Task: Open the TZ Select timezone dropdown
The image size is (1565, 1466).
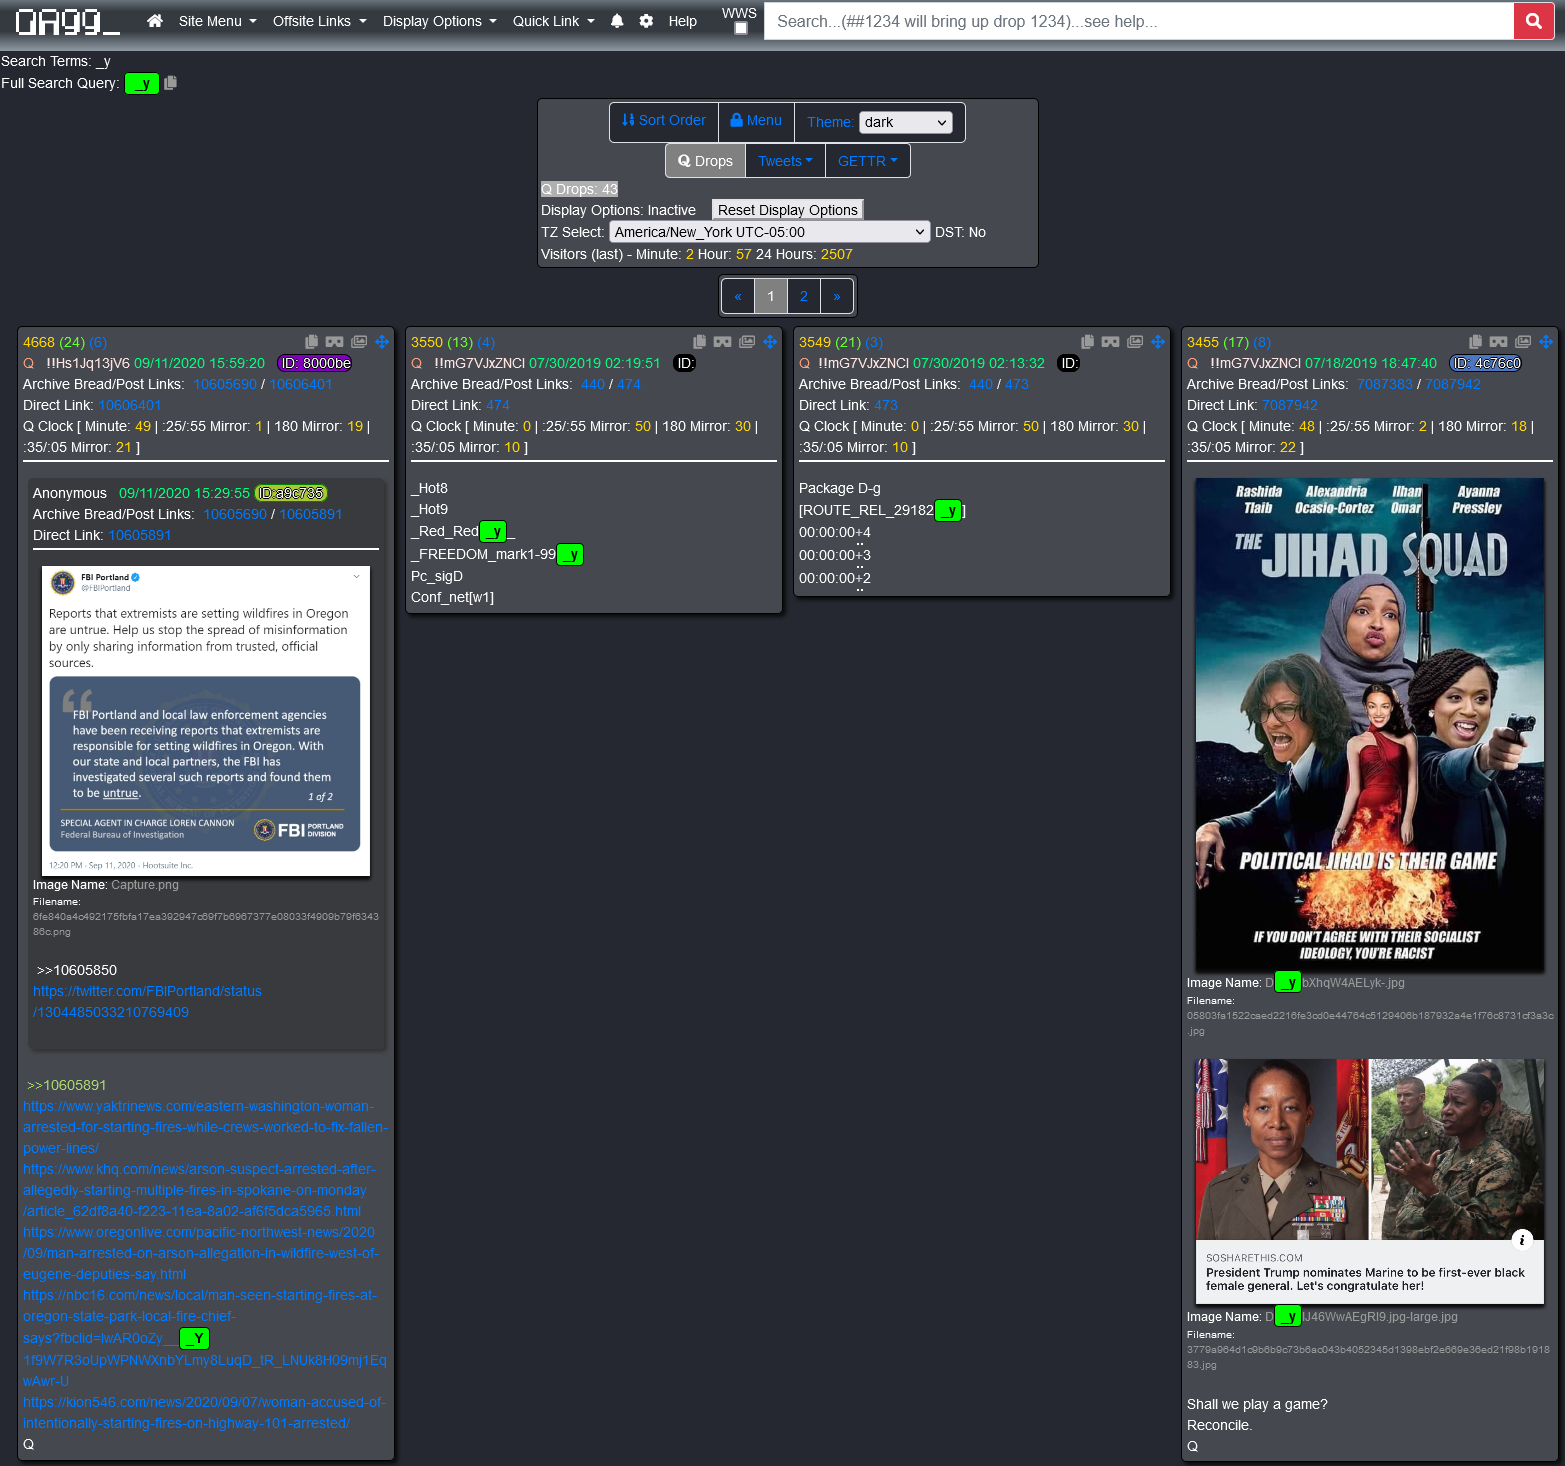Action: pos(770,232)
